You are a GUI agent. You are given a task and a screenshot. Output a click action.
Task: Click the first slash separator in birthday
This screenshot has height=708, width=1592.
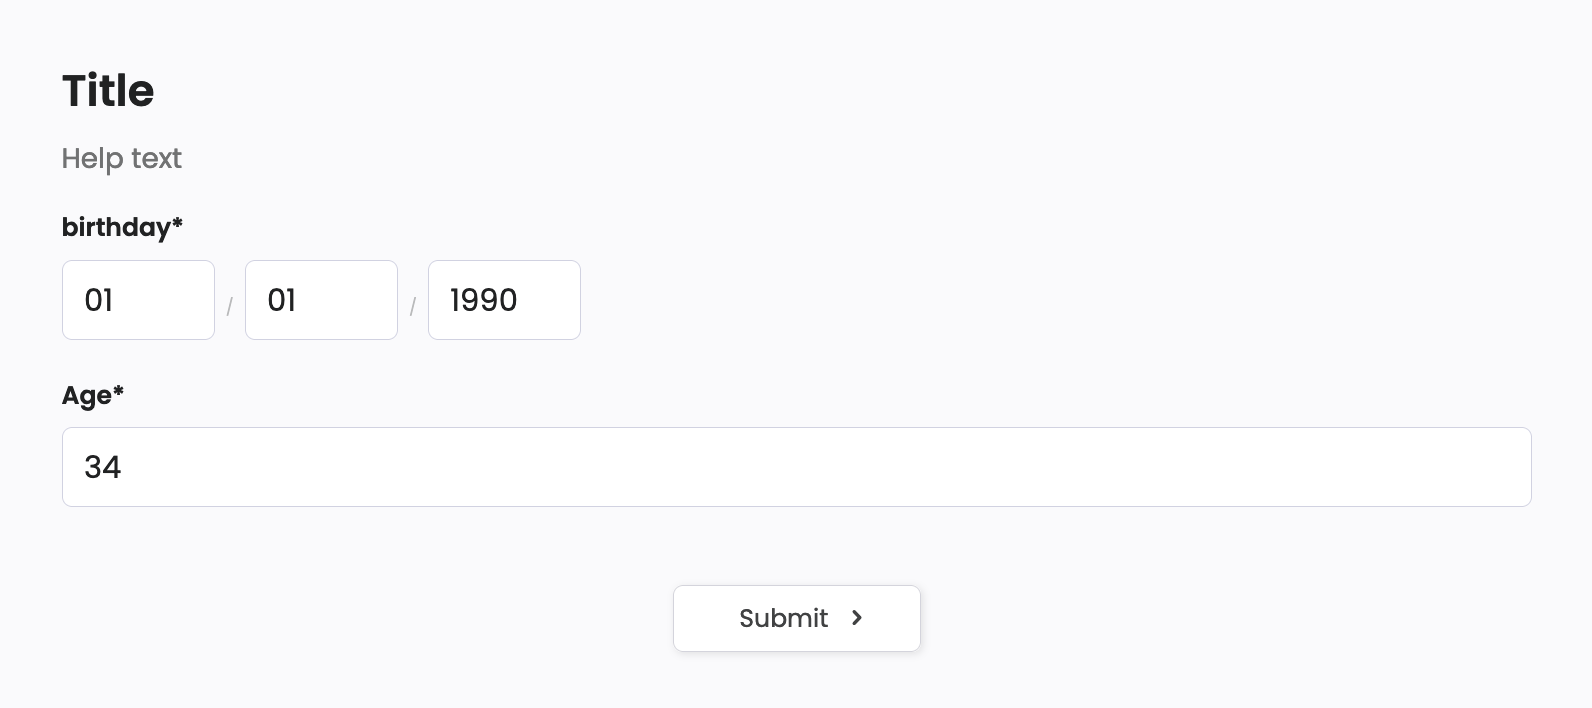(x=229, y=306)
